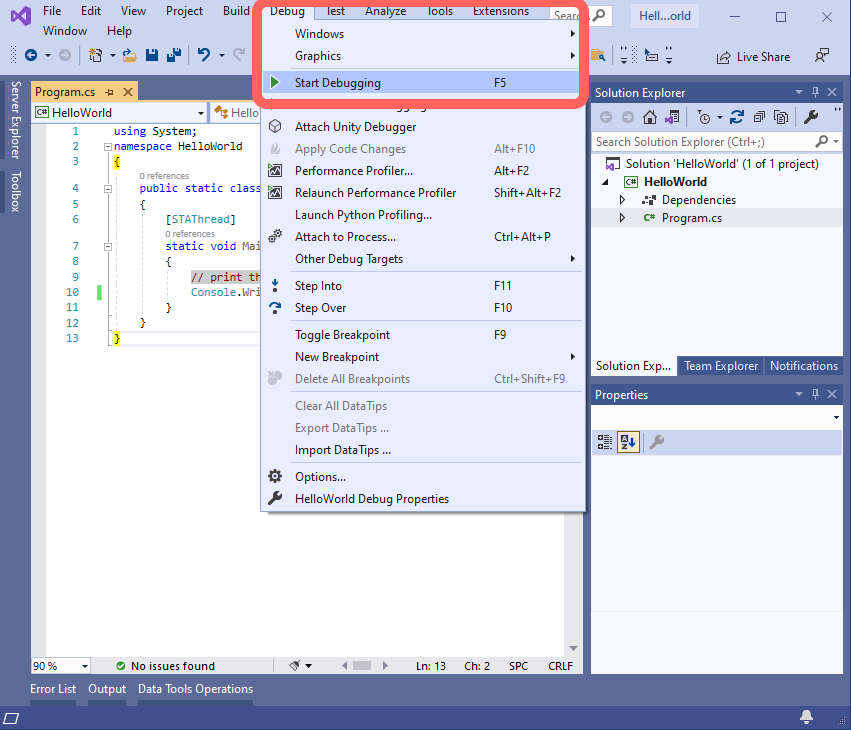
Task: Switch to the Team Explorer tab
Action: pyautogui.click(x=720, y=366)
